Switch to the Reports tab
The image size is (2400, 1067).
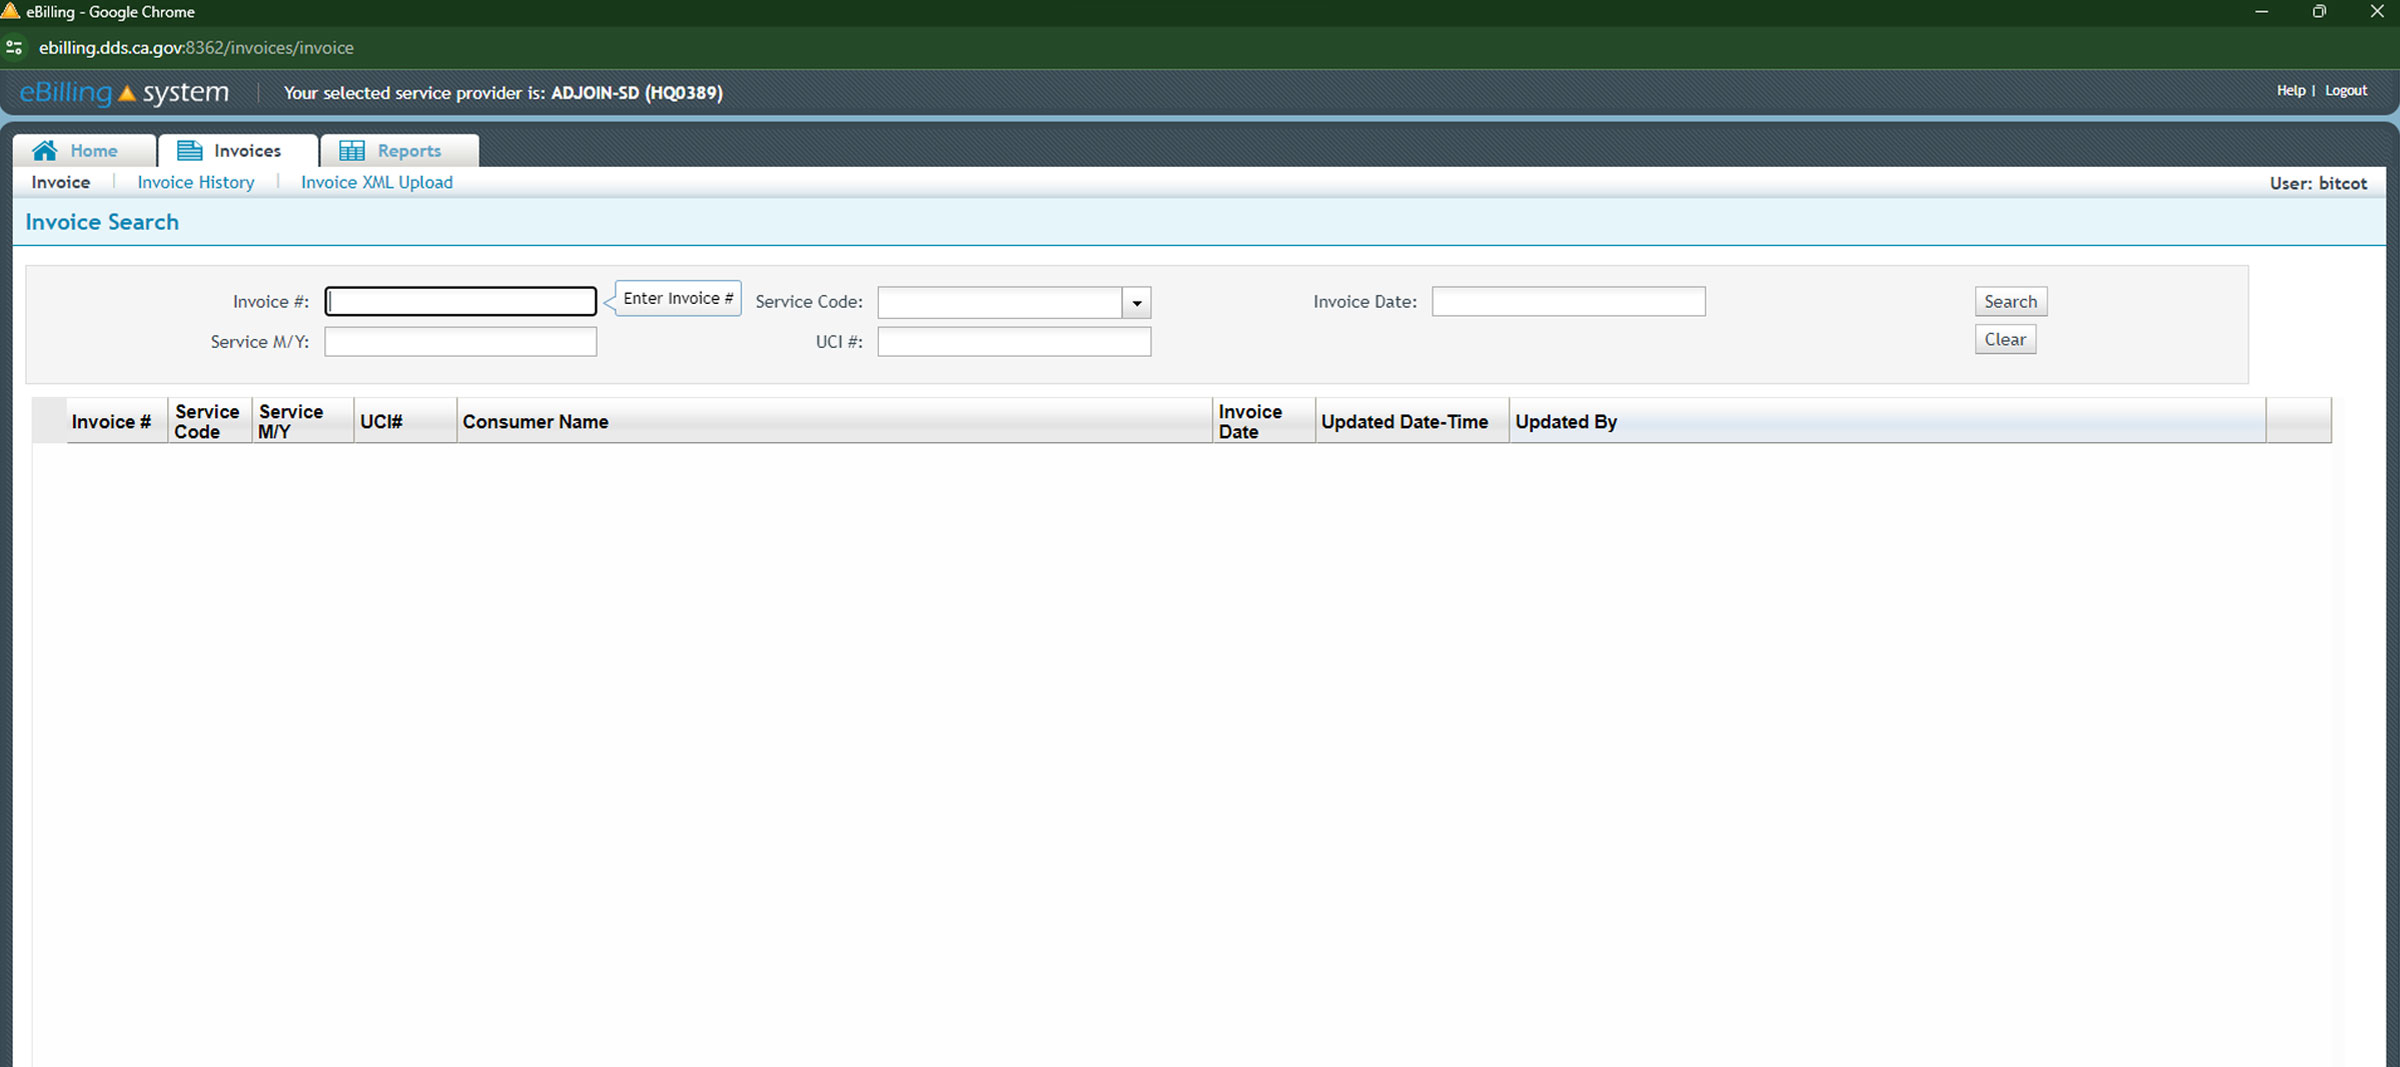[x=408, y=150]
